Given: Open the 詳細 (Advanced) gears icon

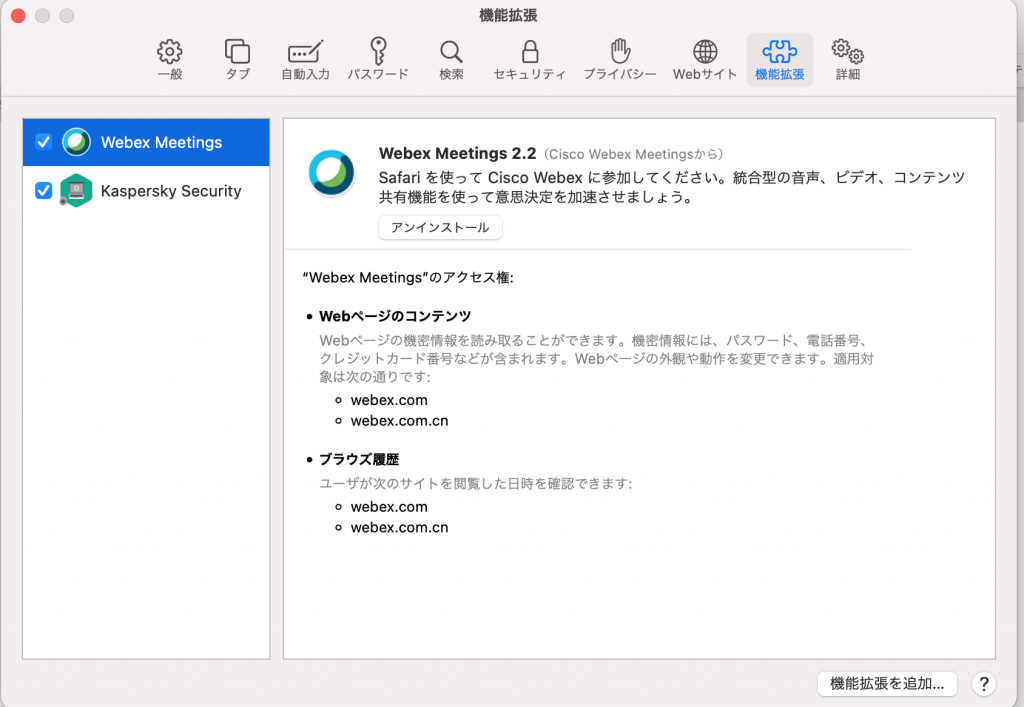Looking at the screenshot, I should pos(848,51).
